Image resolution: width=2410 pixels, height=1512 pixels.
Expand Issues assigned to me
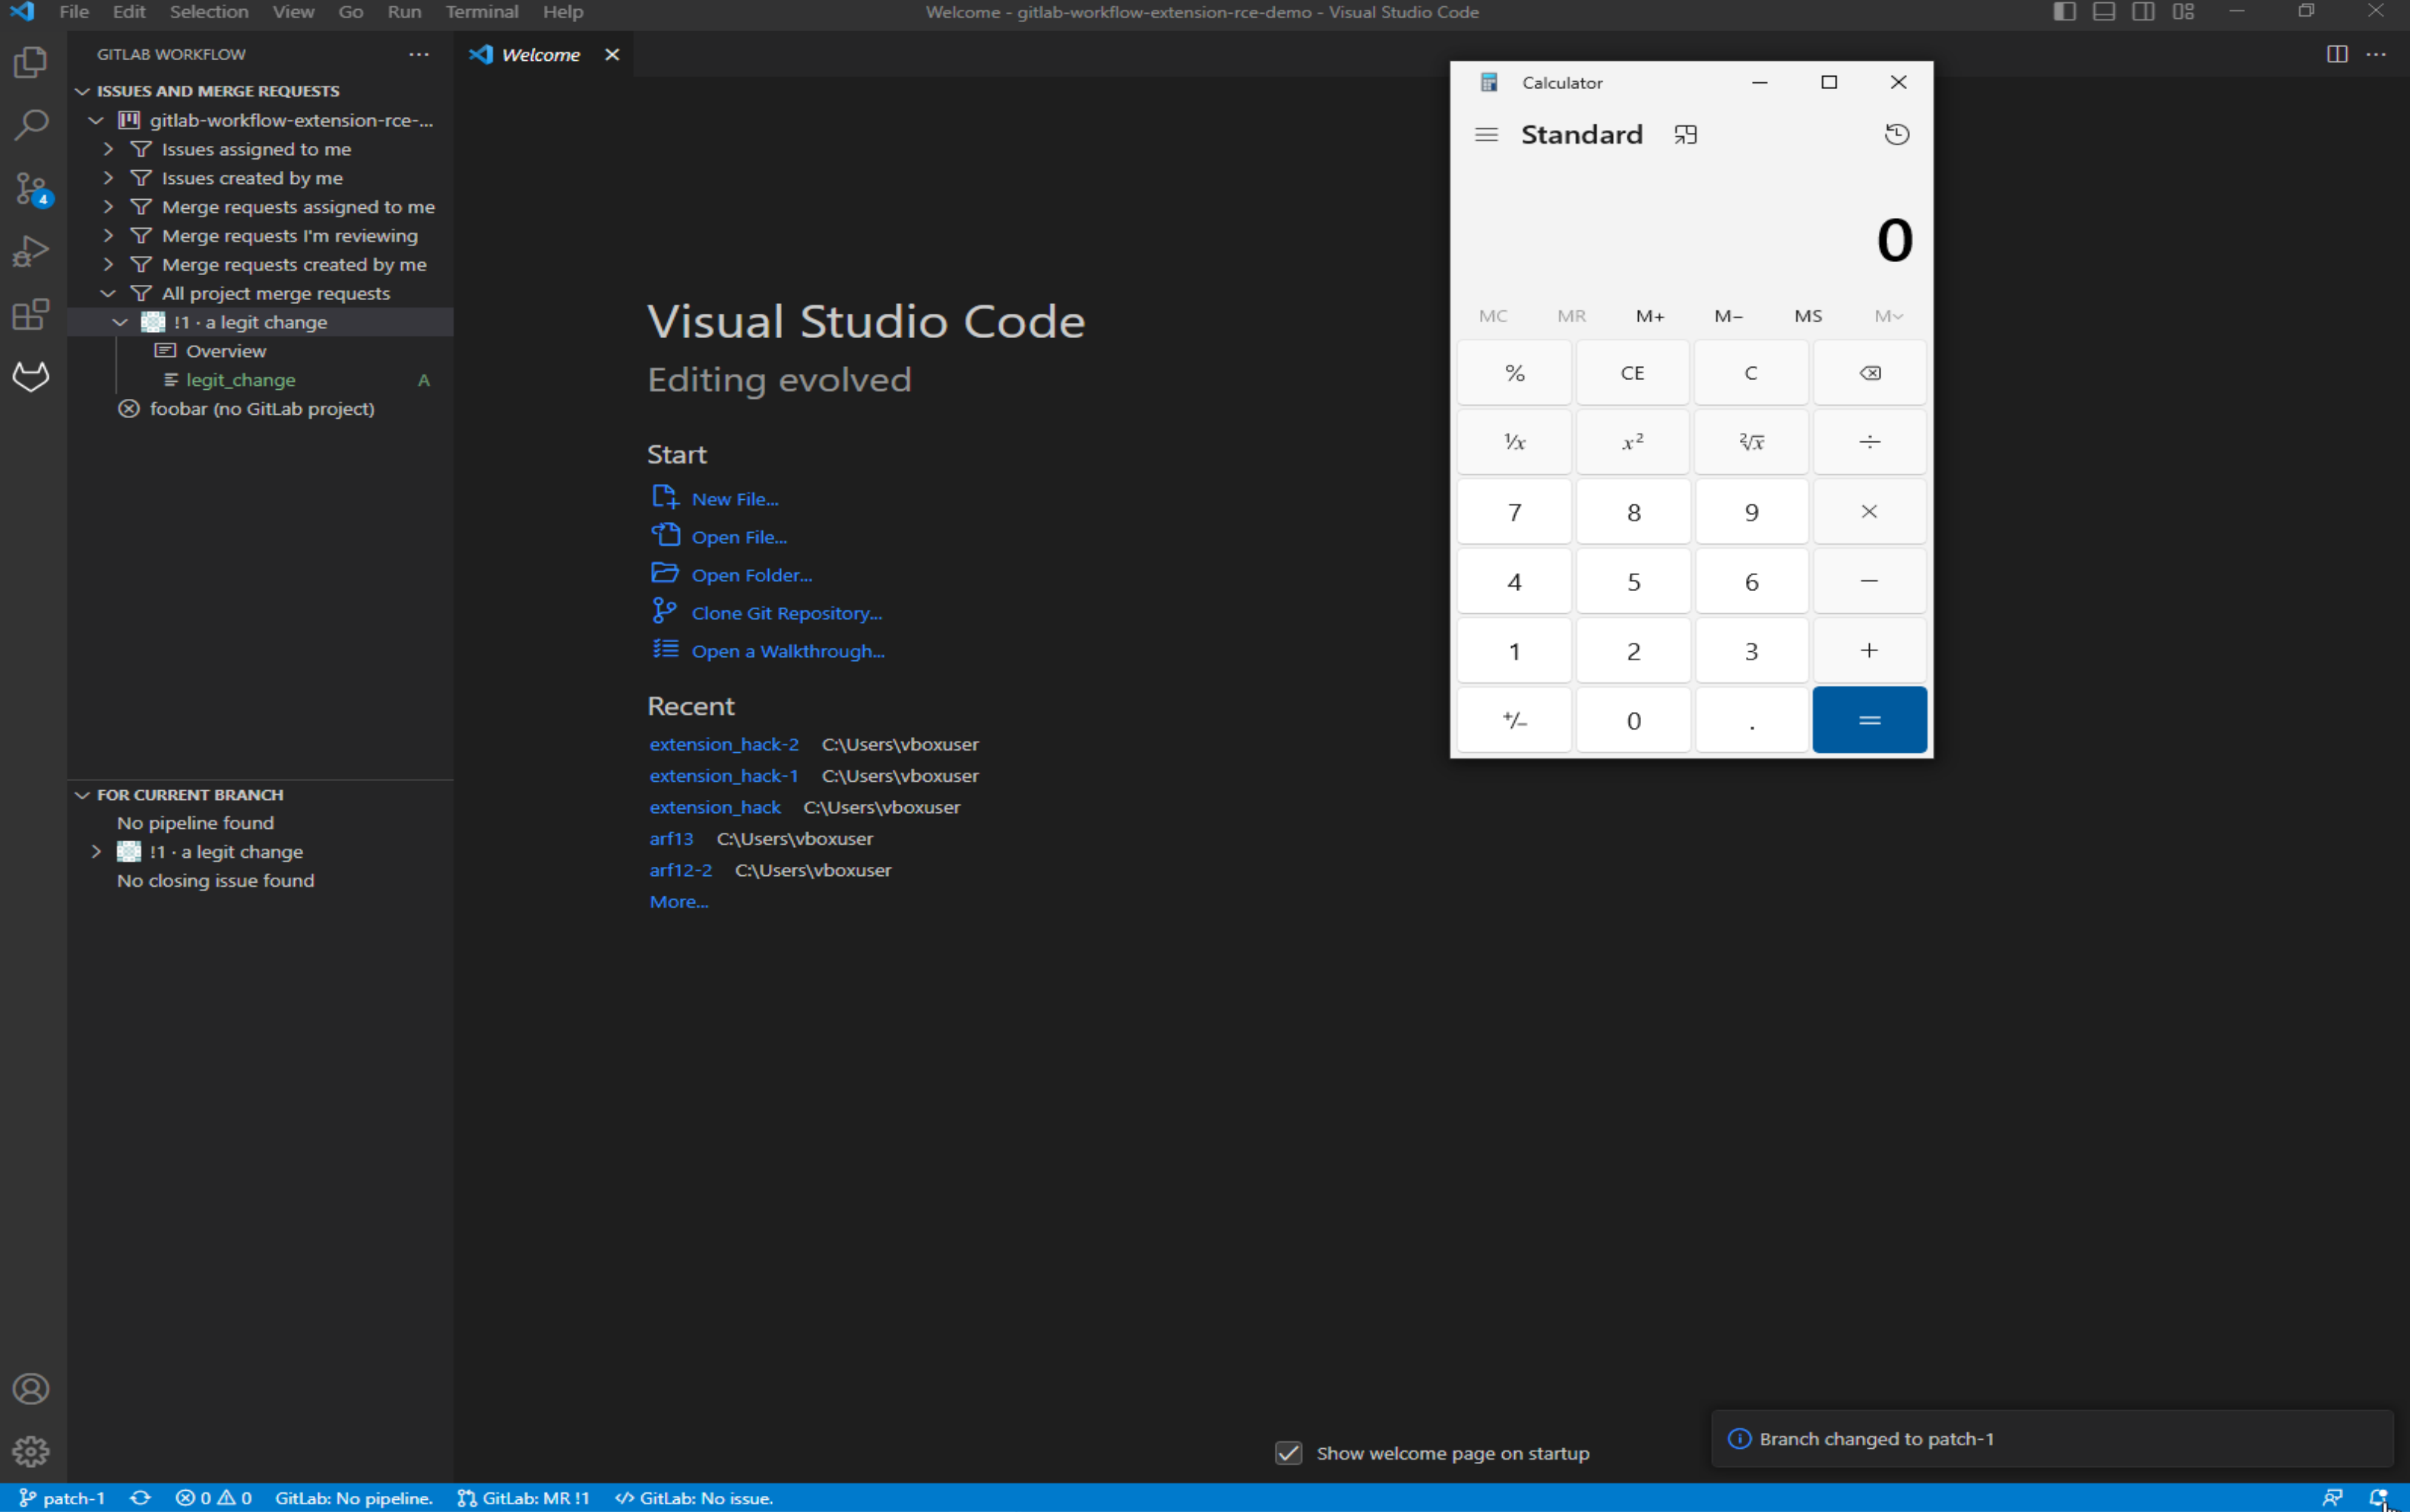pos(108,149)
